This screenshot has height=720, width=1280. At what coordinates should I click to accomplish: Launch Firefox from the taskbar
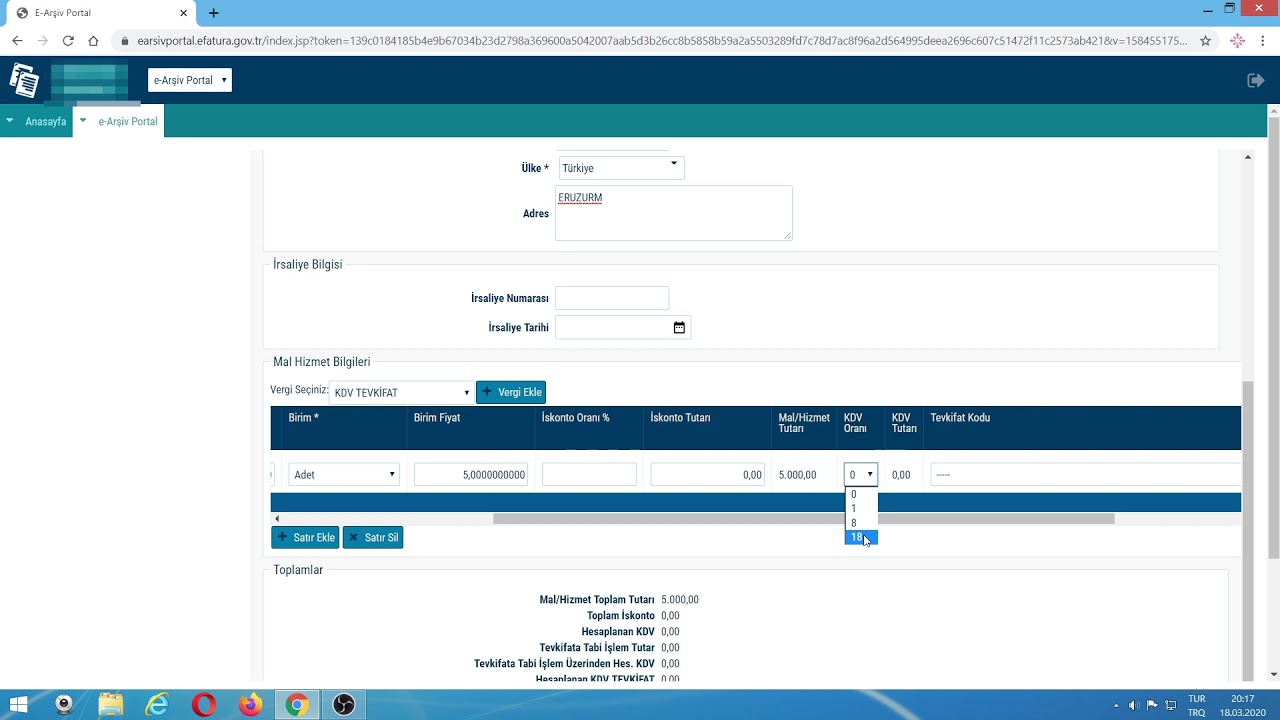250,705
